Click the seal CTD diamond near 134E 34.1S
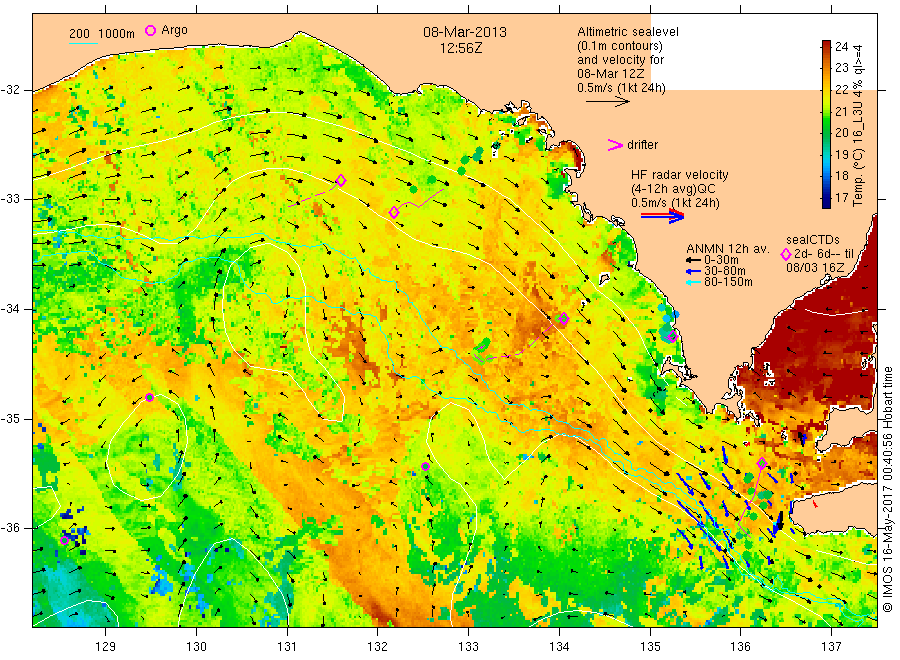Image resolution: width=900 pixels, height=660 pixels. tap(564, 319)
